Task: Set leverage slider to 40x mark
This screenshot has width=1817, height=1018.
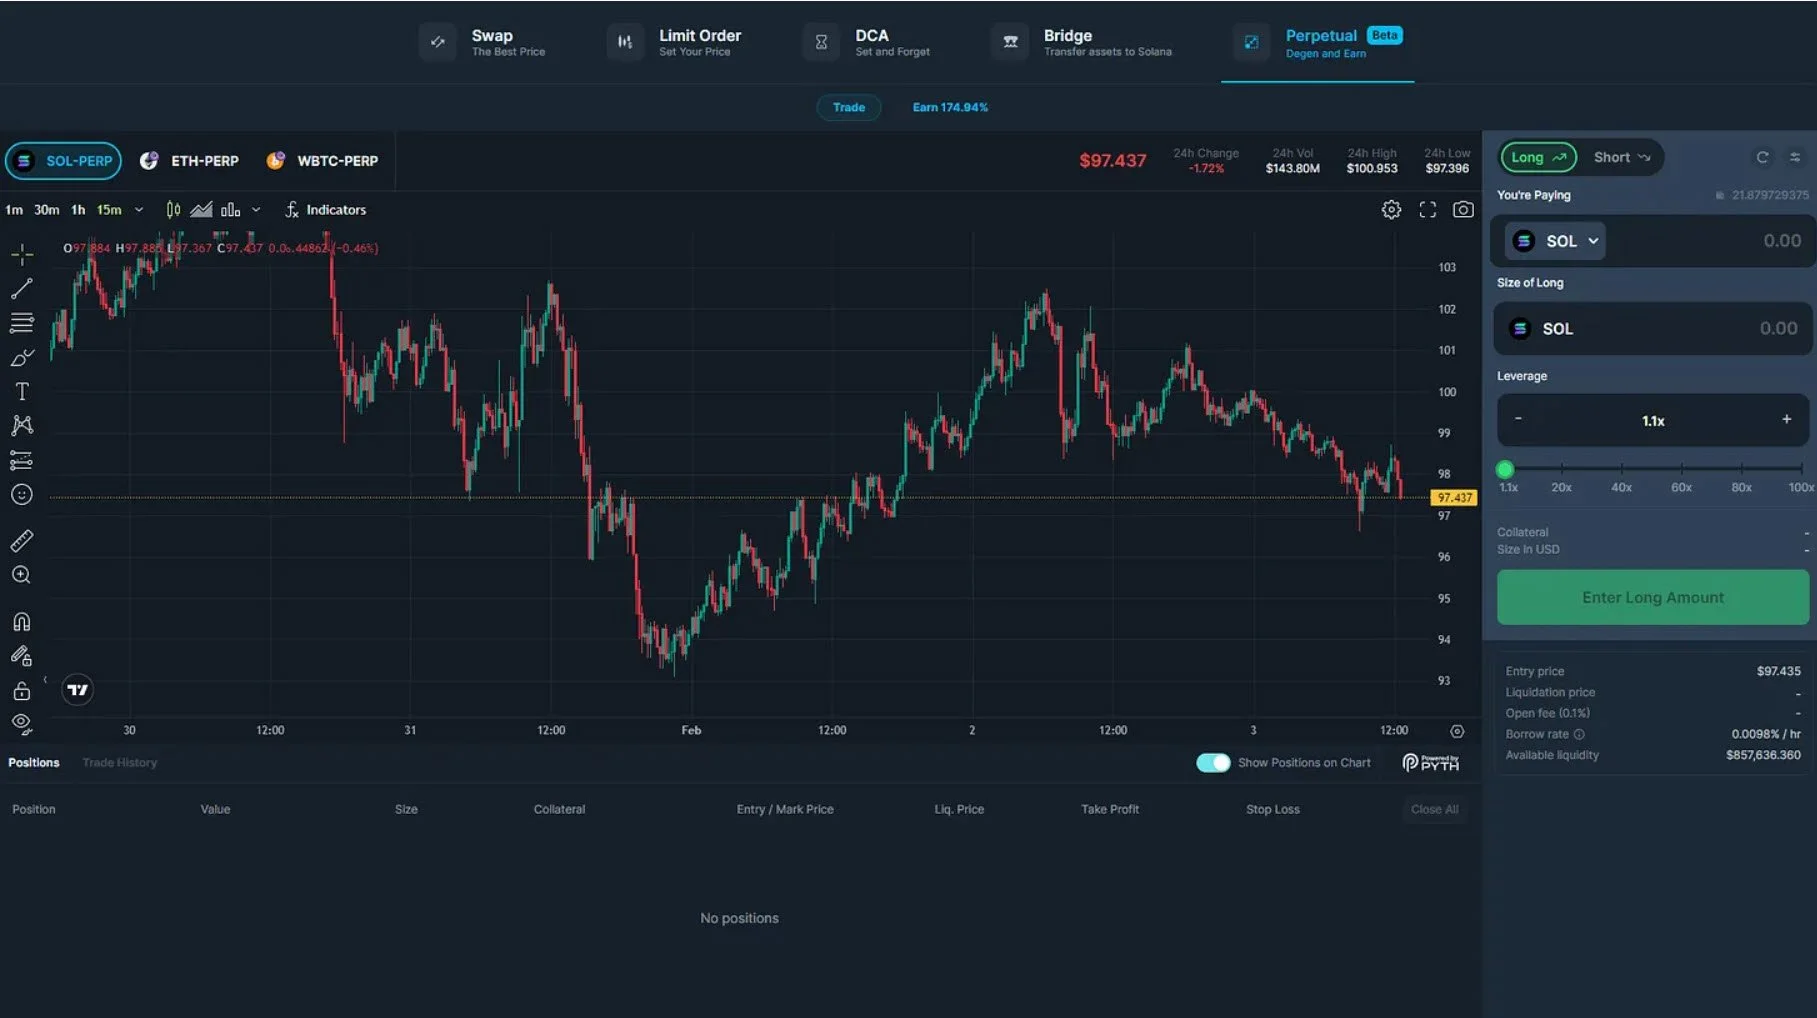Action: point(1622,469)
